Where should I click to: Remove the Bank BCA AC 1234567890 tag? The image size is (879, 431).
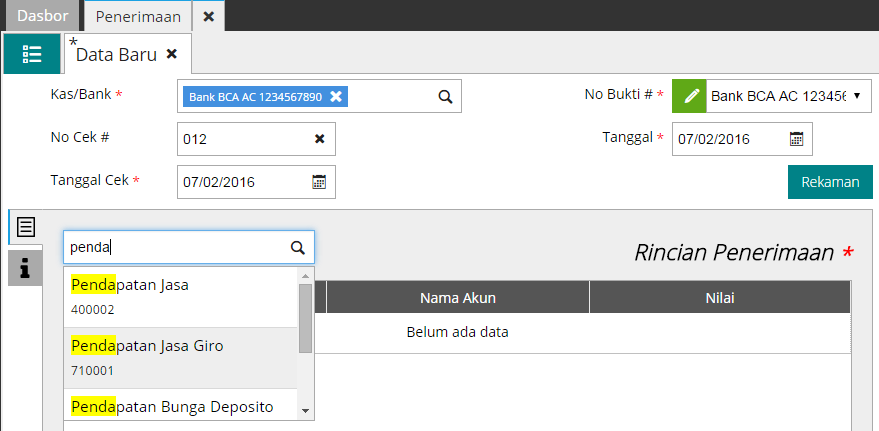point(337,97)
